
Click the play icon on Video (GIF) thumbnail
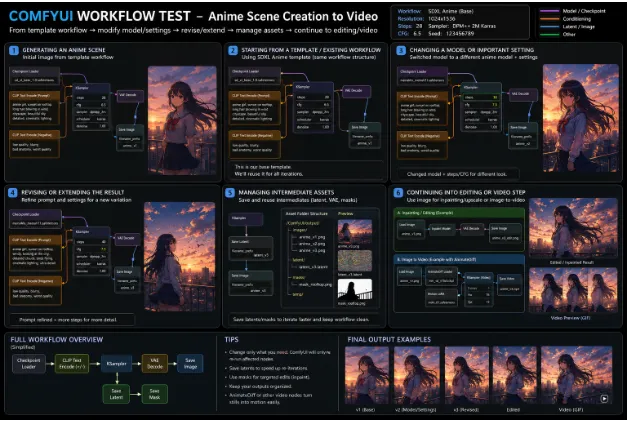tap(604, 399)
